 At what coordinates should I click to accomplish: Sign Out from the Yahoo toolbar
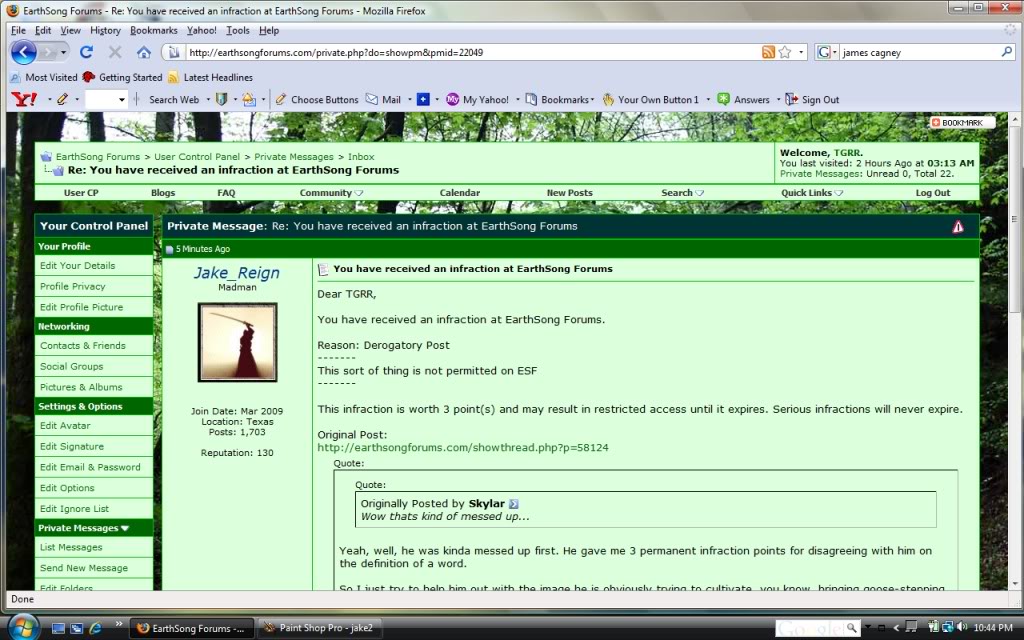point(812,99)
